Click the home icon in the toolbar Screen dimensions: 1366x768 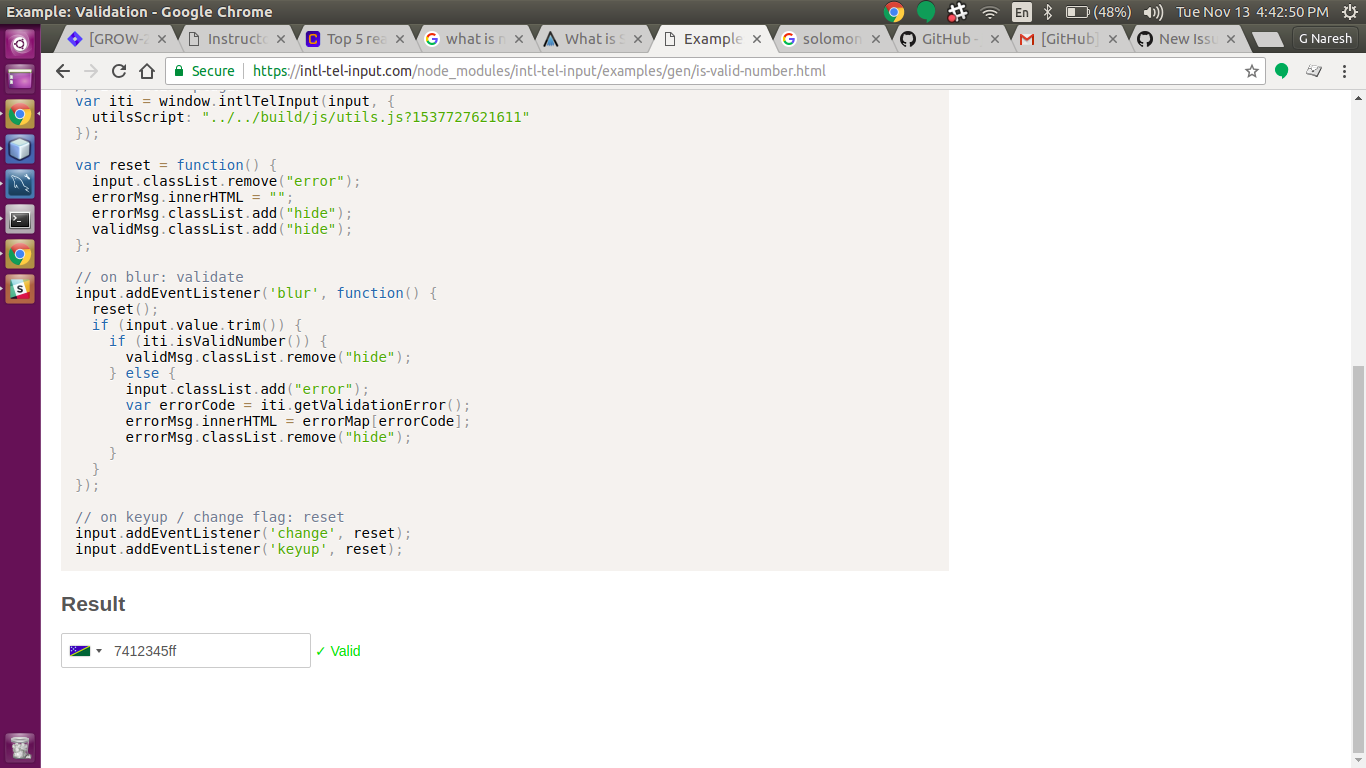(146, 71)
